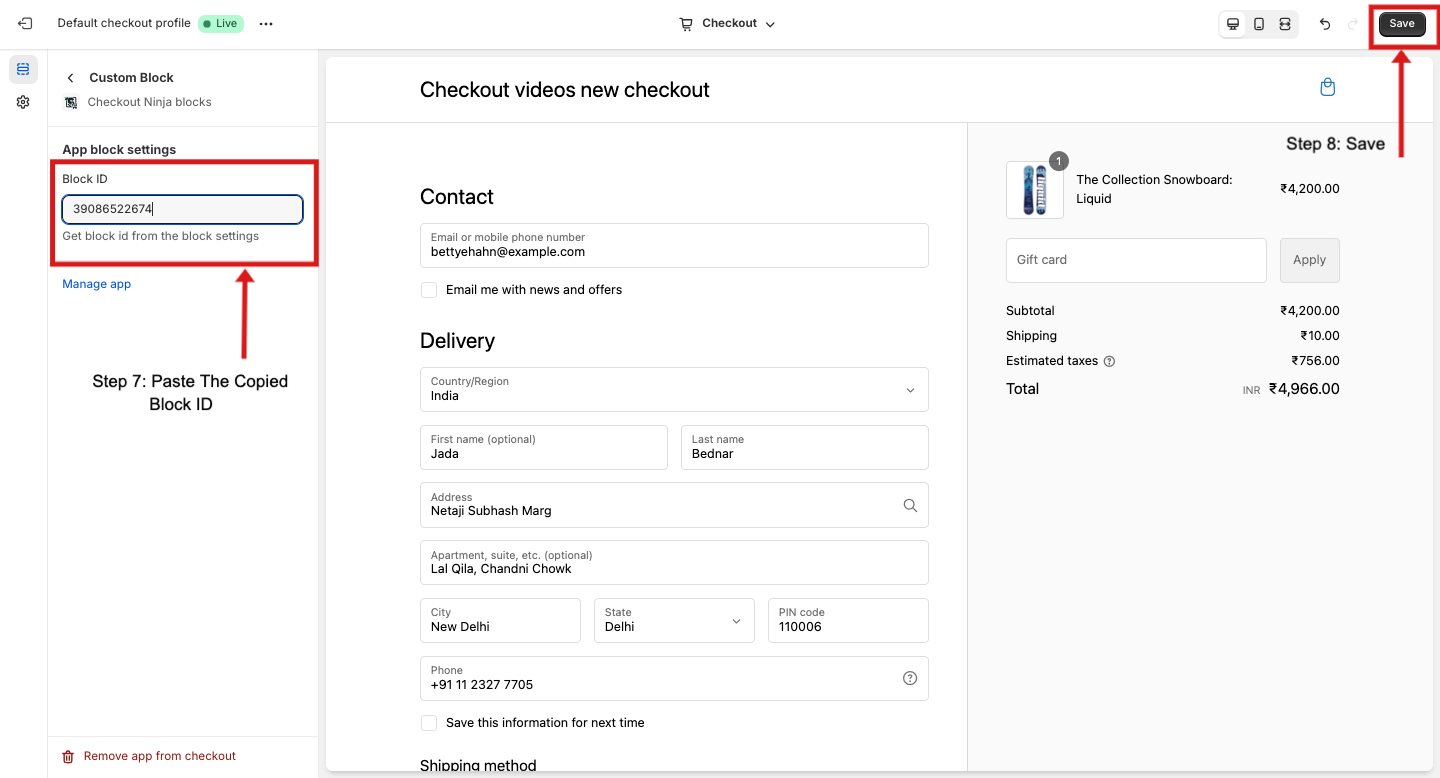Open the Checkout page selector dropdown
The width and height of the screenshot is (1440, 778).
coord(728,24)
